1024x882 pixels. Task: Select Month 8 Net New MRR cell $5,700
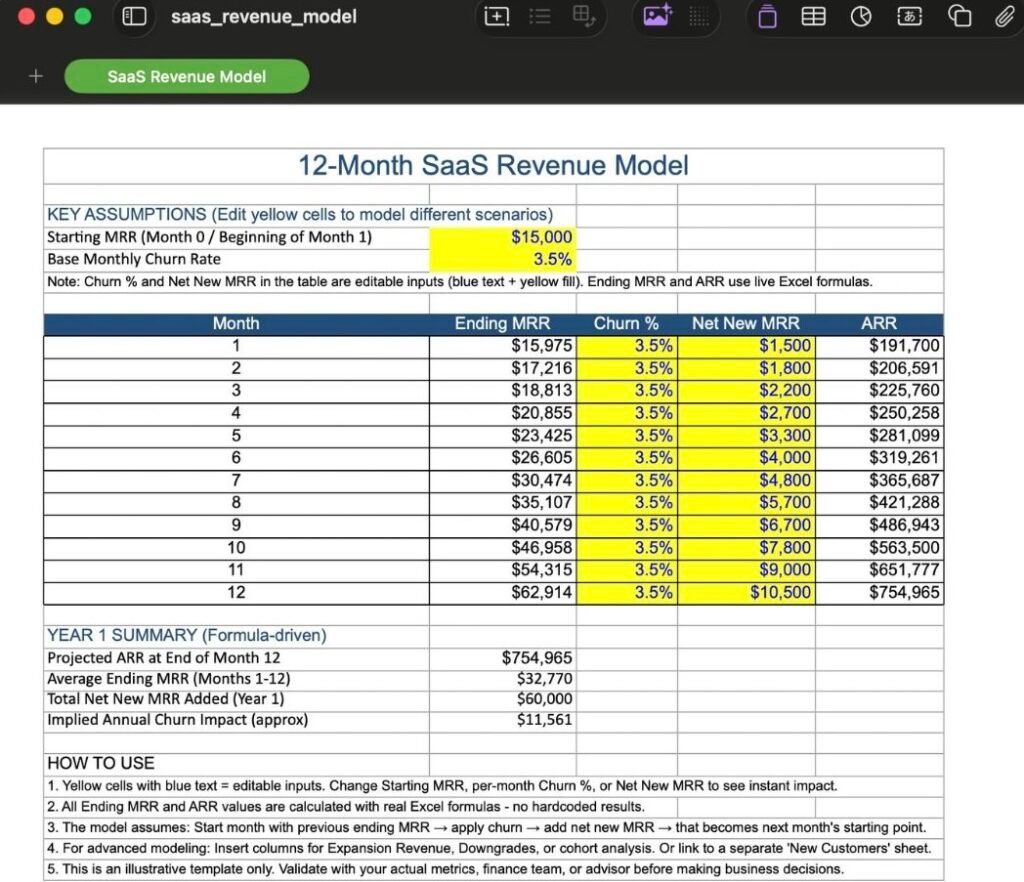point(746,503)
